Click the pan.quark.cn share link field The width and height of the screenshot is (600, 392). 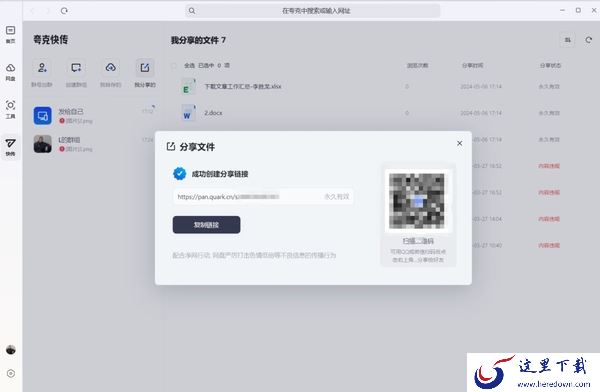click(263, 197)
